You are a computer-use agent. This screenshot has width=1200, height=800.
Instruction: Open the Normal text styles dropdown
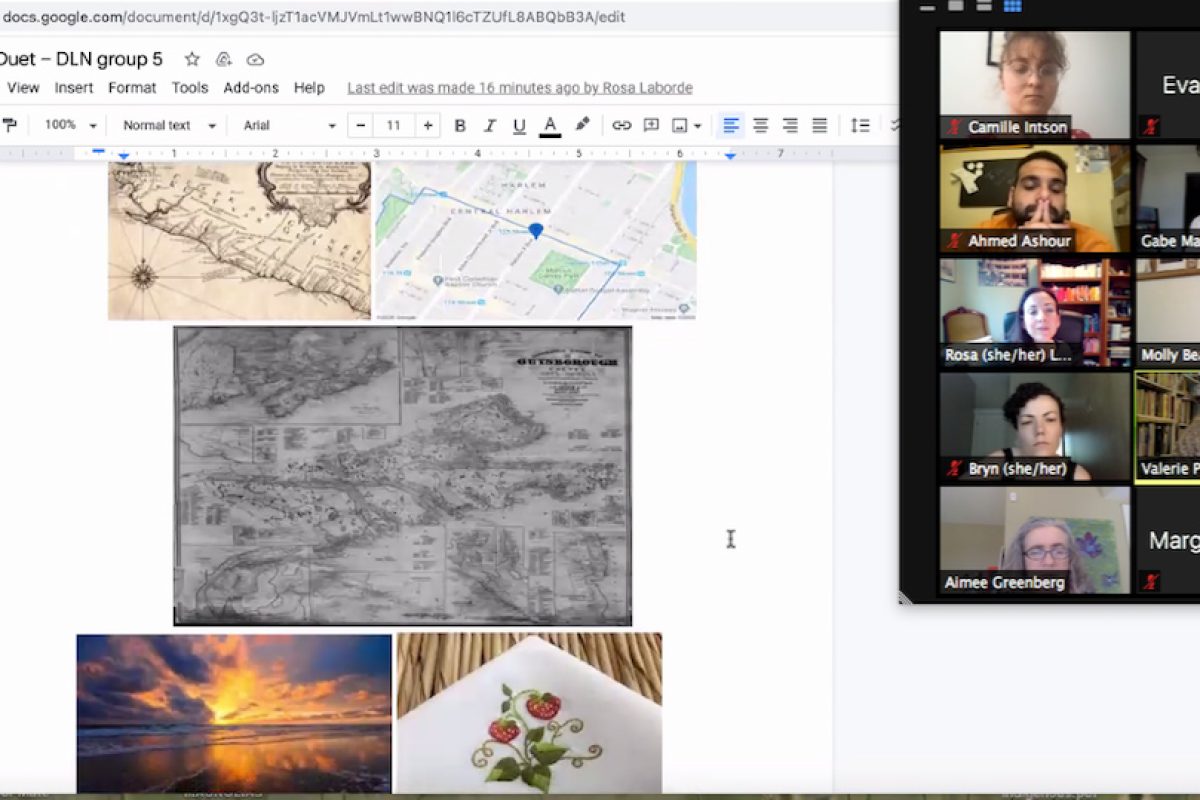click(169, 125)
